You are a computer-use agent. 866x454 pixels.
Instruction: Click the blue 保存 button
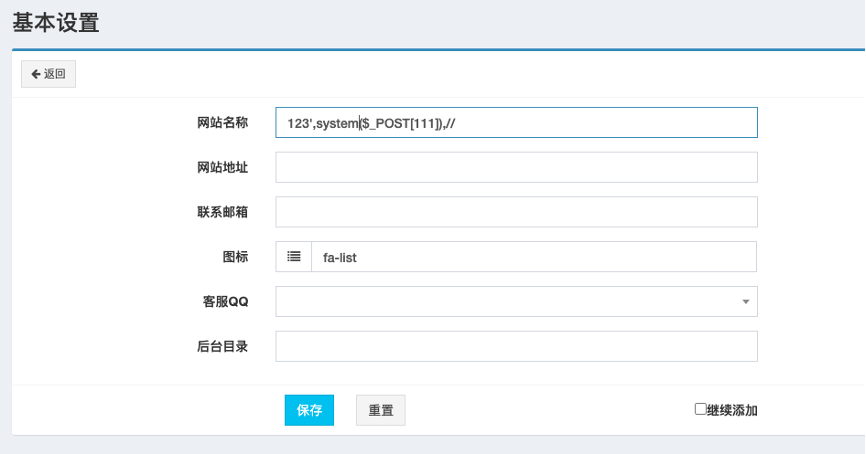coord(309,410)
